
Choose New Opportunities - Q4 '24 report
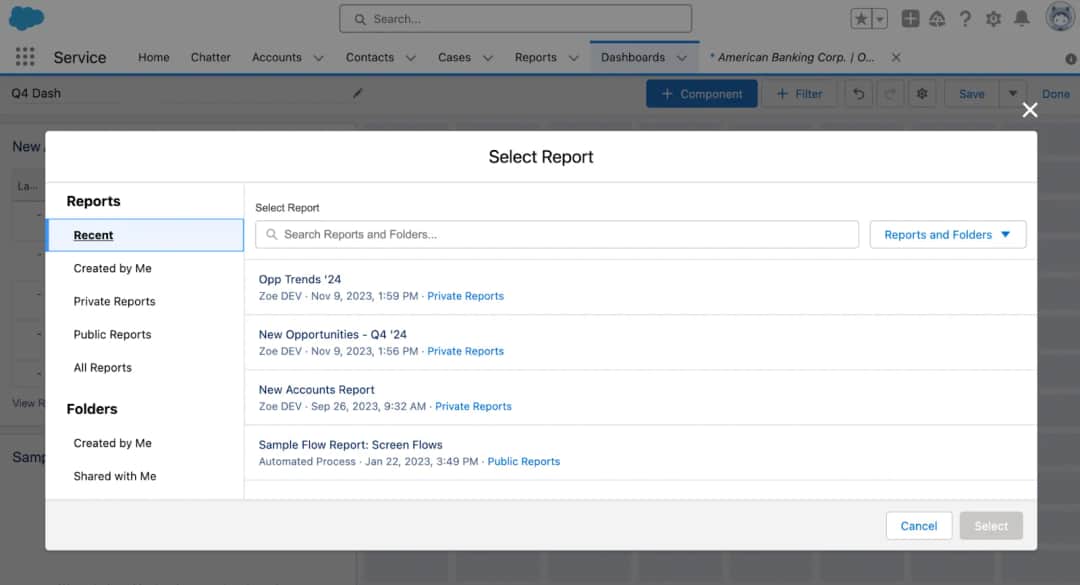641,342
